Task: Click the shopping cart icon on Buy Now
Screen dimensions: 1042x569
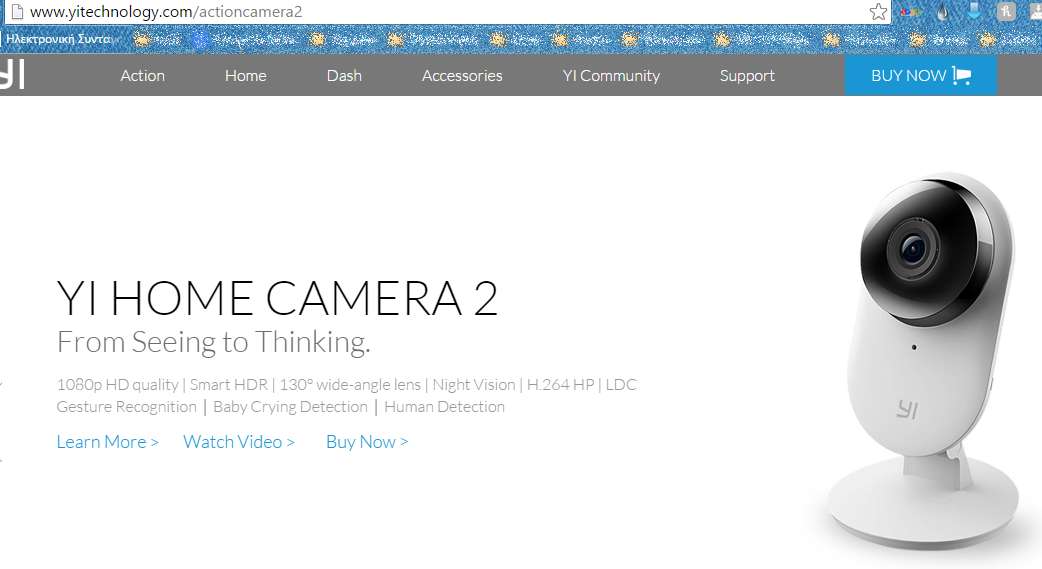Action: 962,76
